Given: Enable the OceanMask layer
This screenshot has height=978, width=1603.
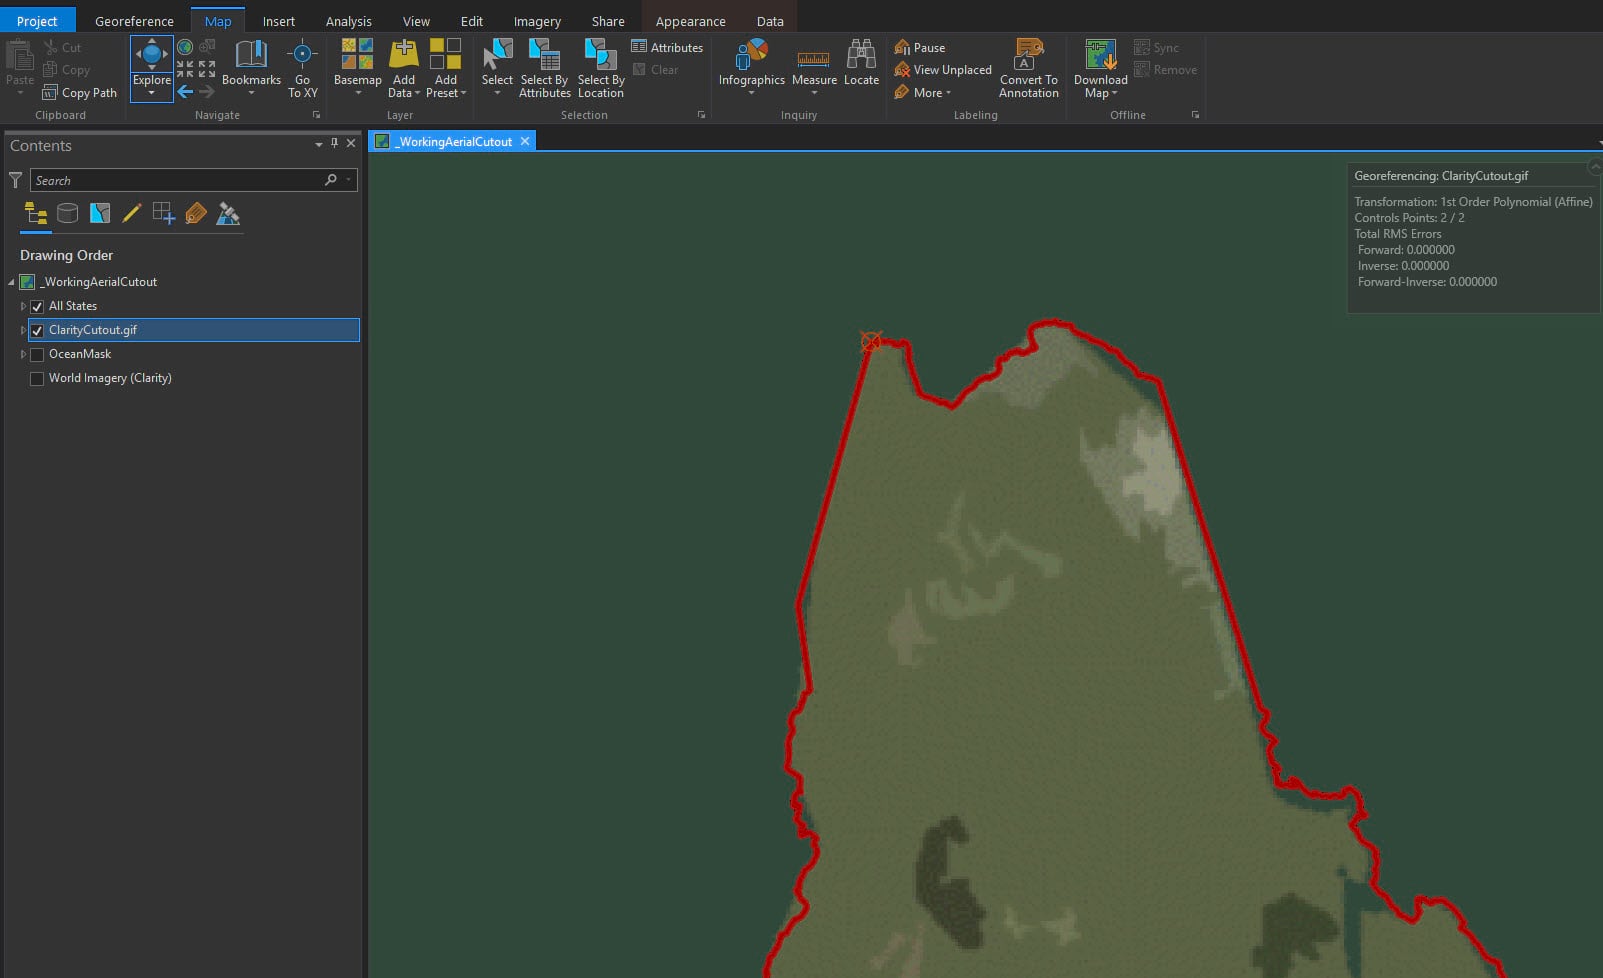Looking at the screenshot, I should click(x=37, y=354).
